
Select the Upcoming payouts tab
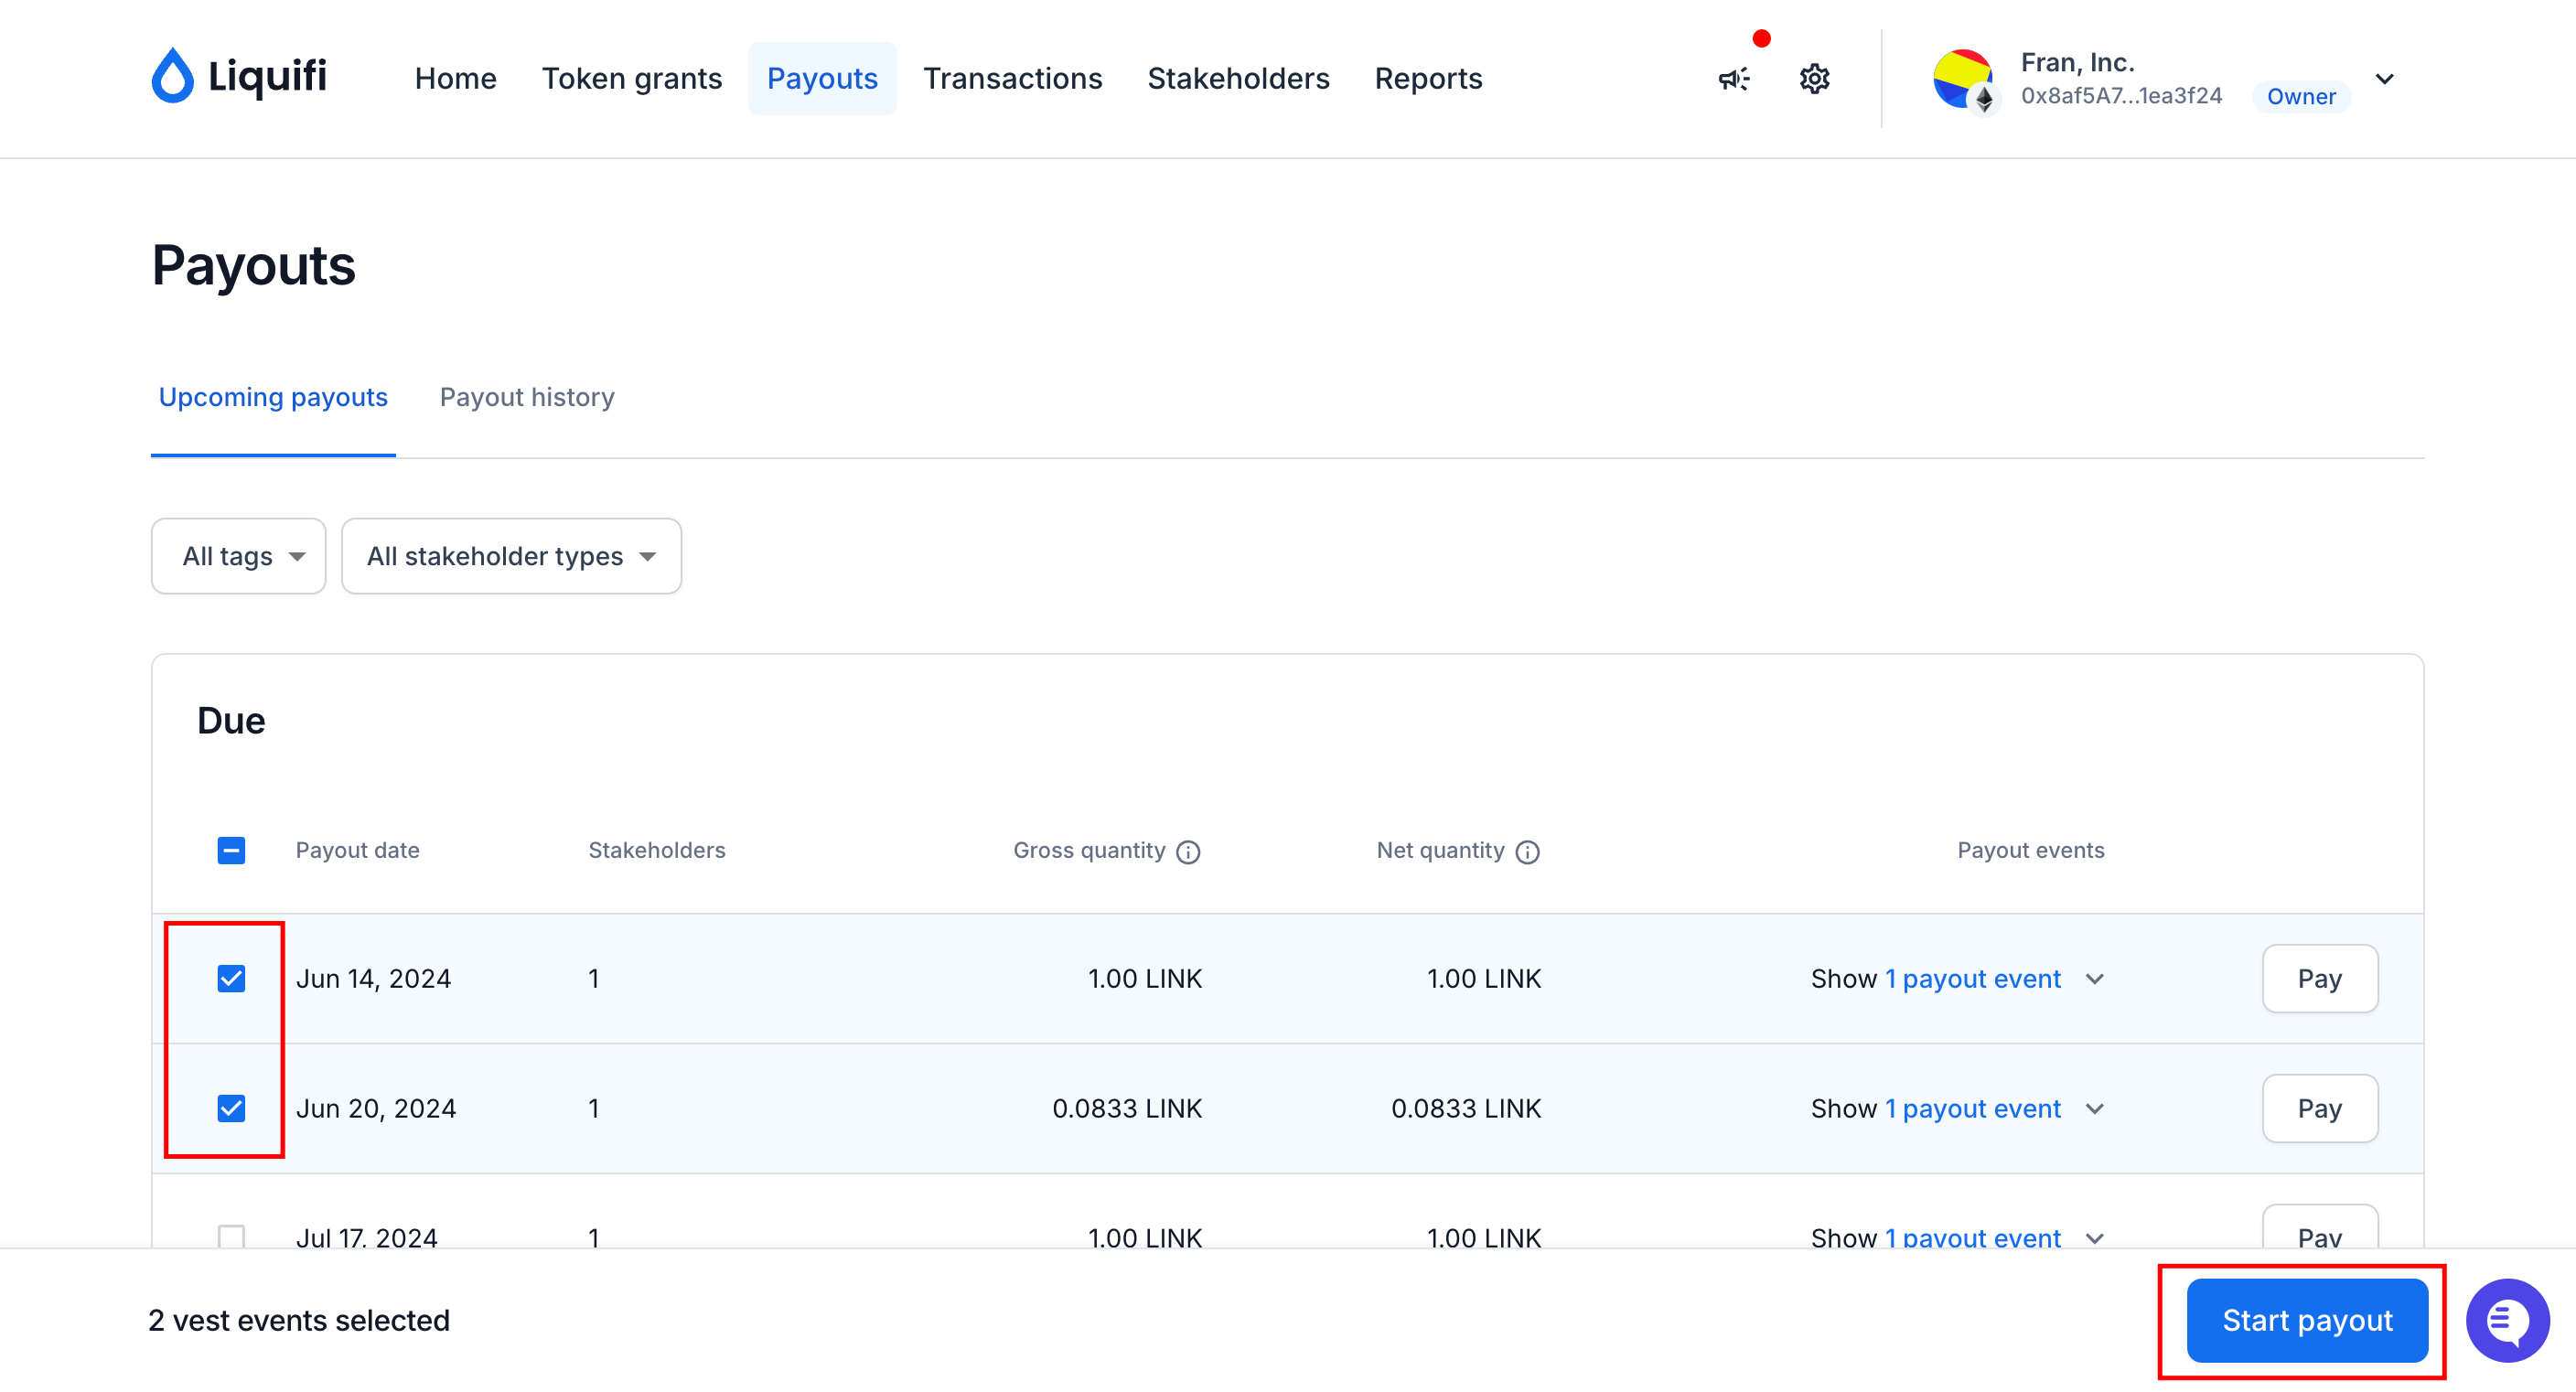(x=273, y=397)
